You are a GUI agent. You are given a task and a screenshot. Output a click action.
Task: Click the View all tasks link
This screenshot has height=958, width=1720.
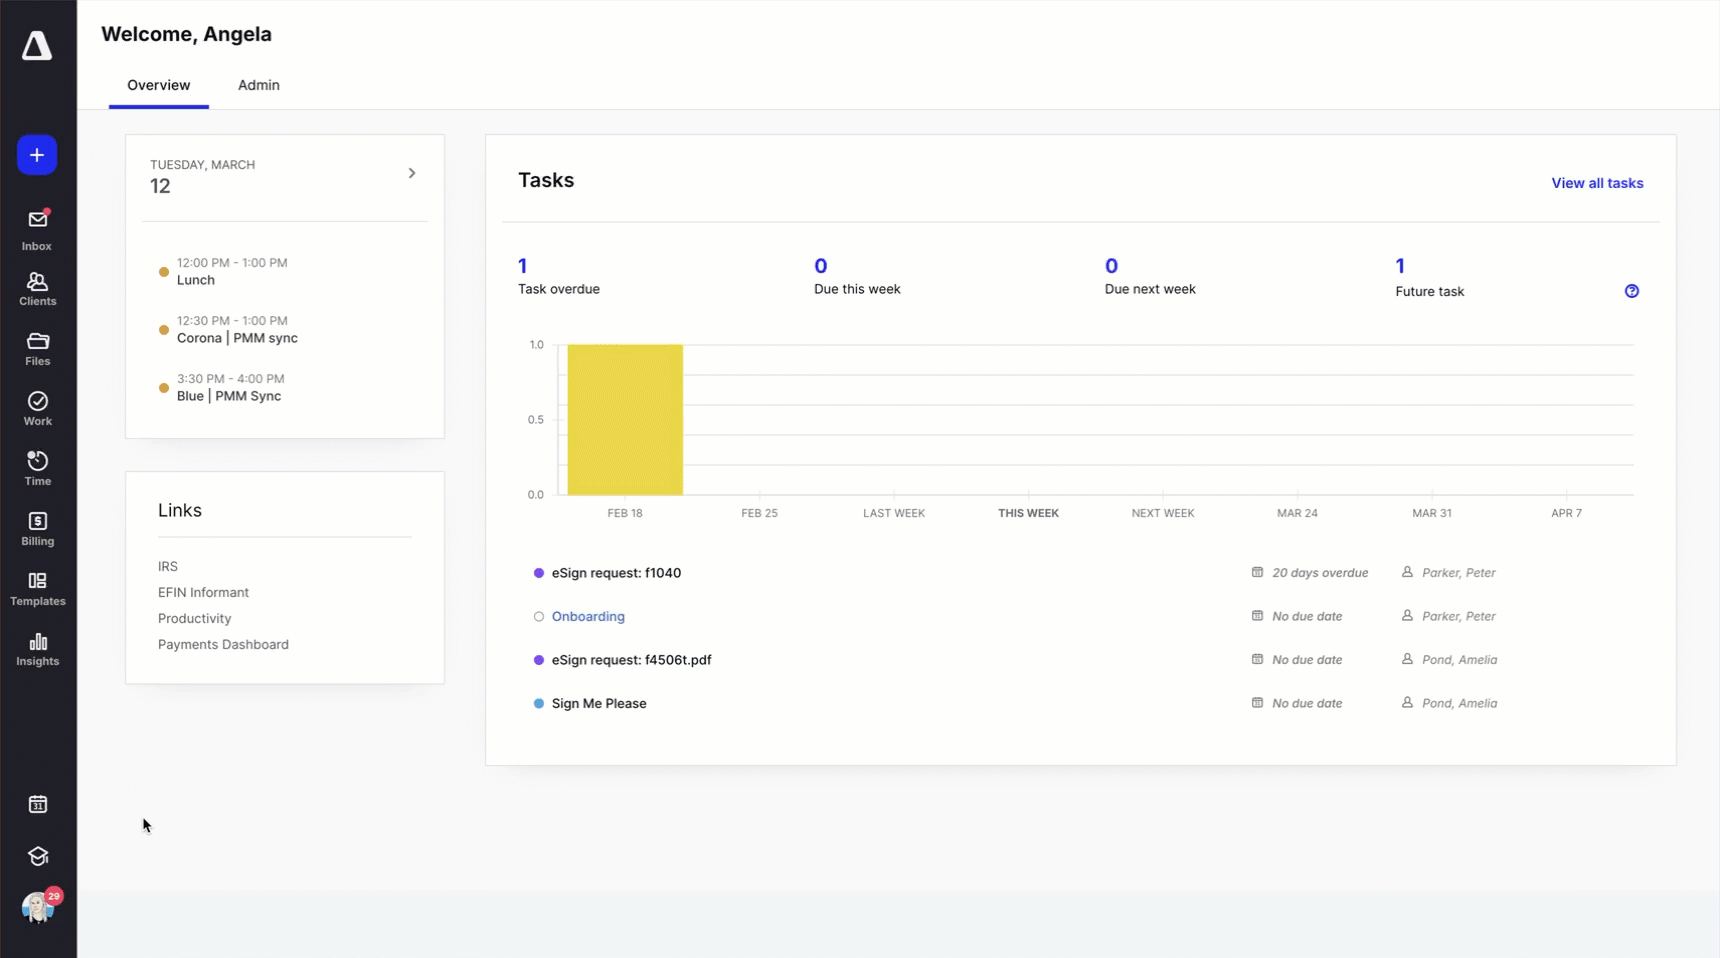(x=1597, y=183)
